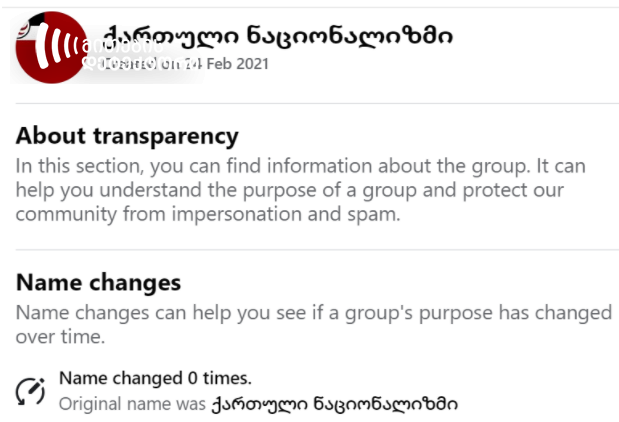This screenshot has width=619, height=422.
Task: Click line Name changes can help you
Action: pyautogui.click(x=314, y=313)
